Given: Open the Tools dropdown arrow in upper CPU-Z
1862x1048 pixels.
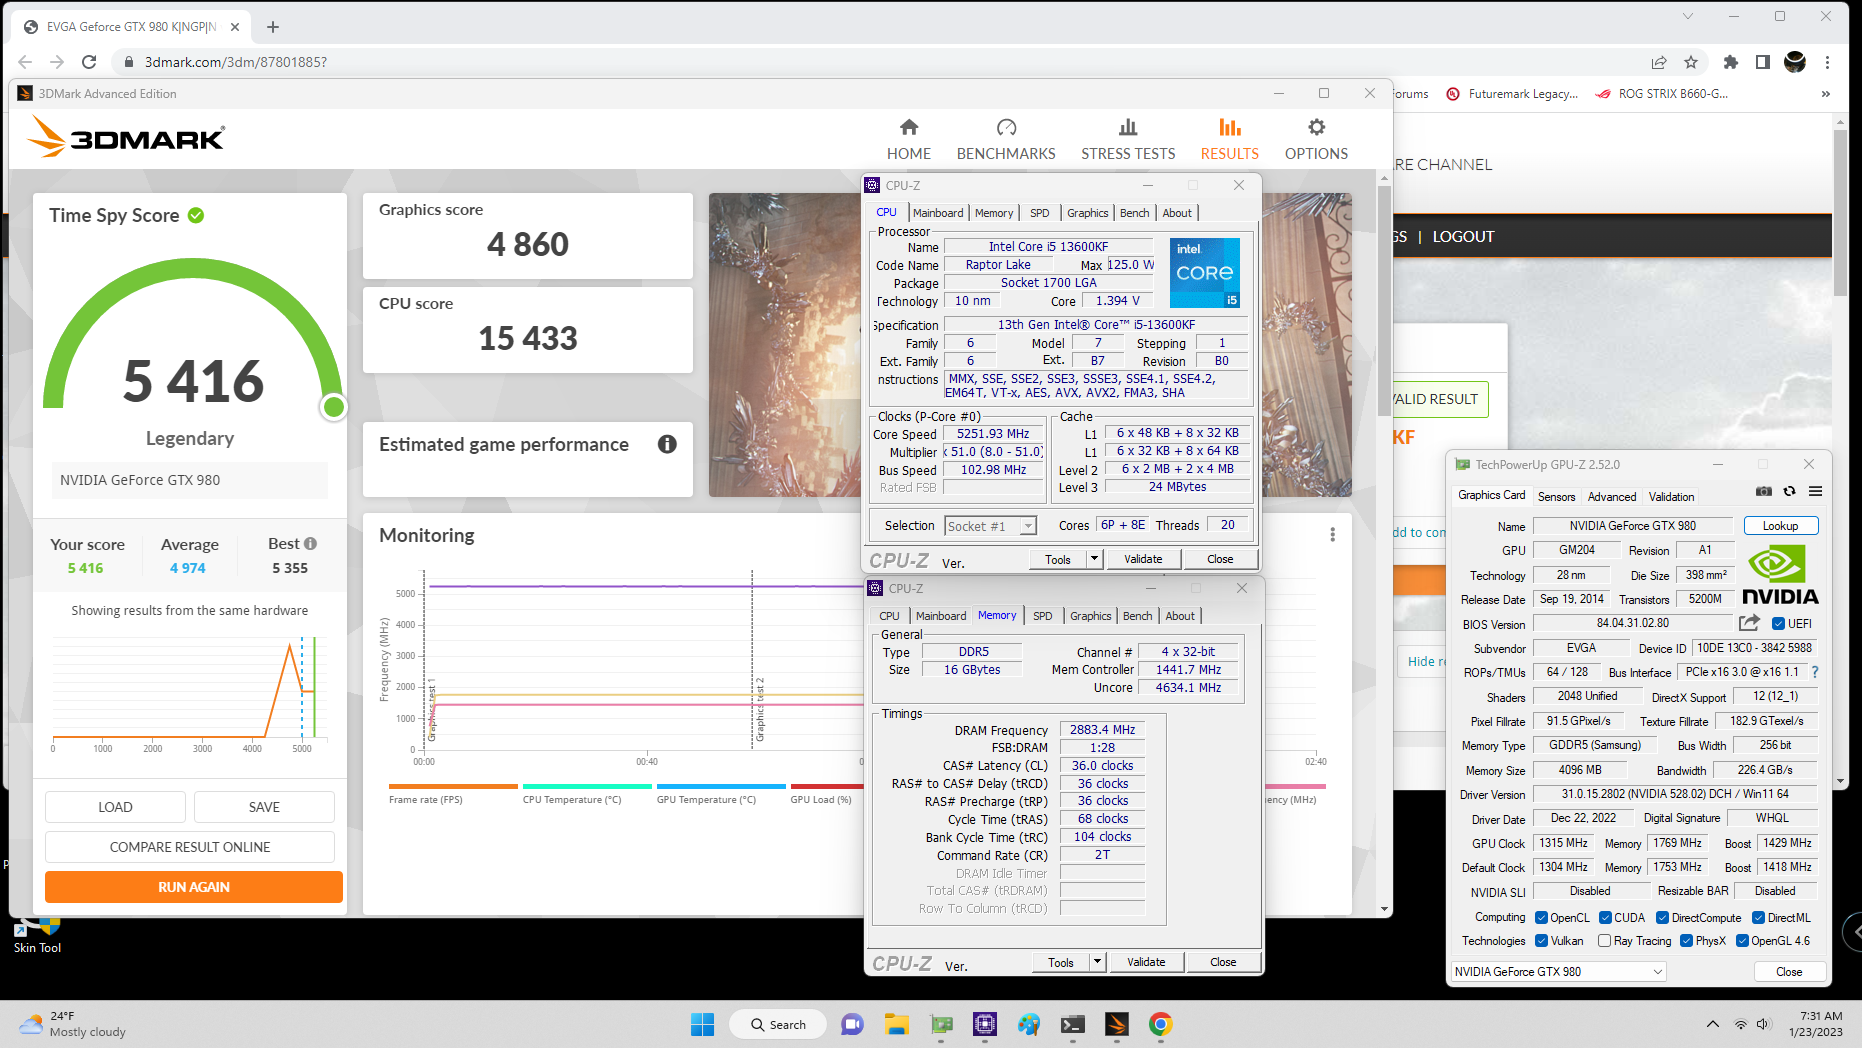Looking at the screenshot, I should (1094, 559).
